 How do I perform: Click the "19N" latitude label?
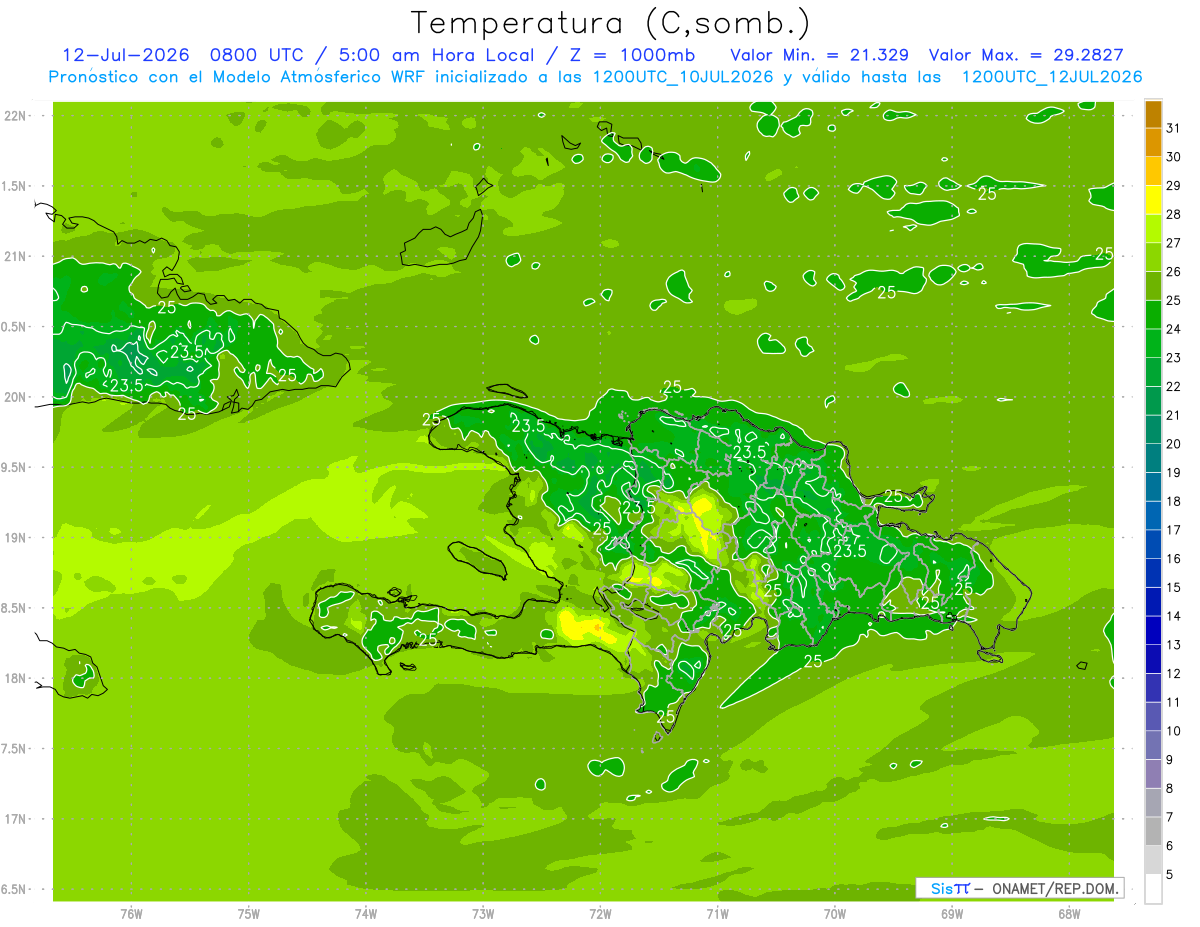tap(15, 538)
